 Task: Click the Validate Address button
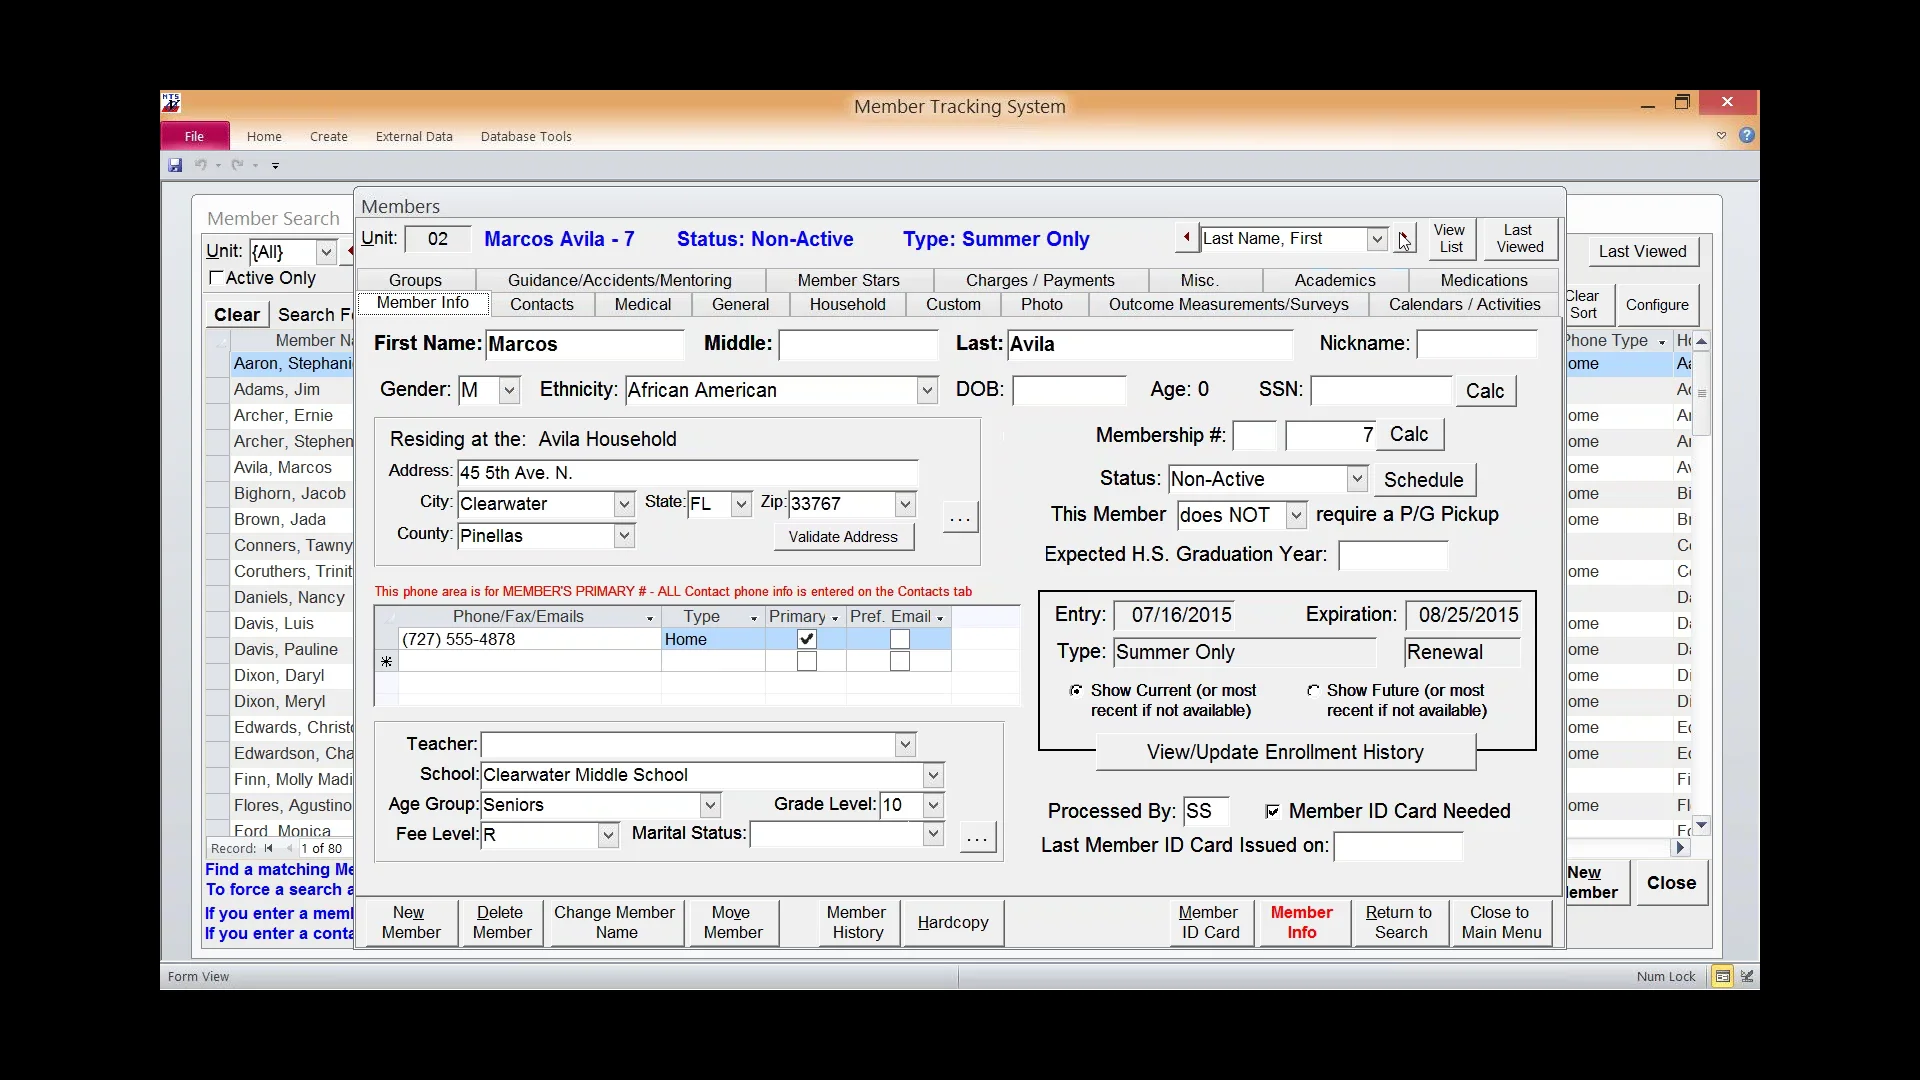click(843, 537)
